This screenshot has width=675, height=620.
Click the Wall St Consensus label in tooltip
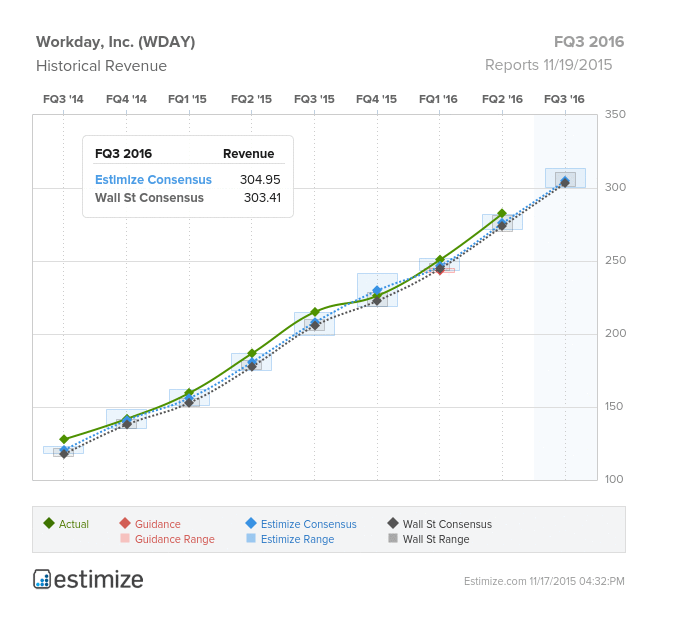click(149, 198)
